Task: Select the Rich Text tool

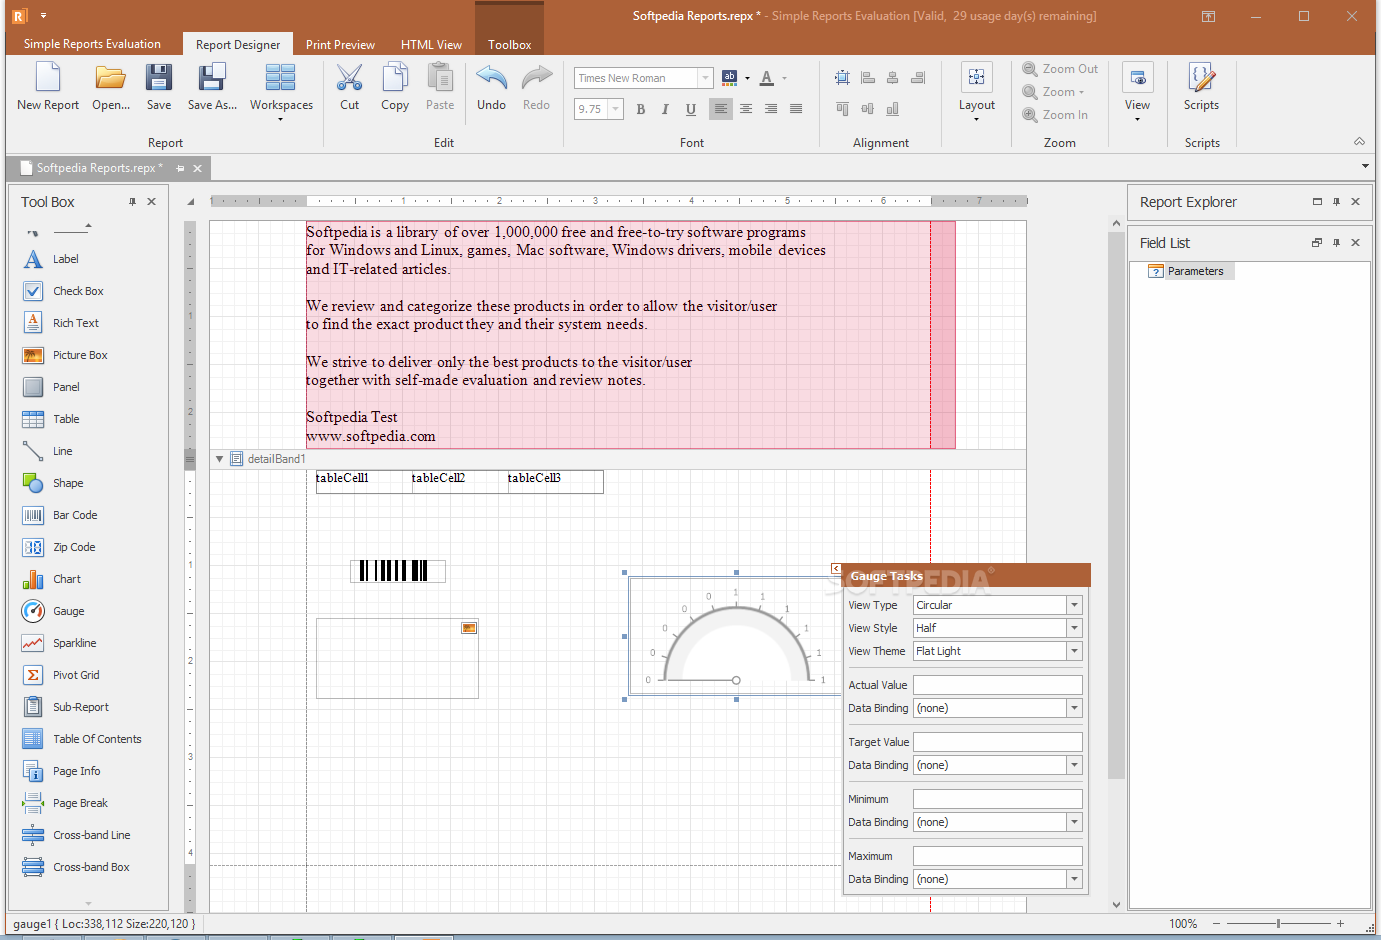Action: point(61,323)
